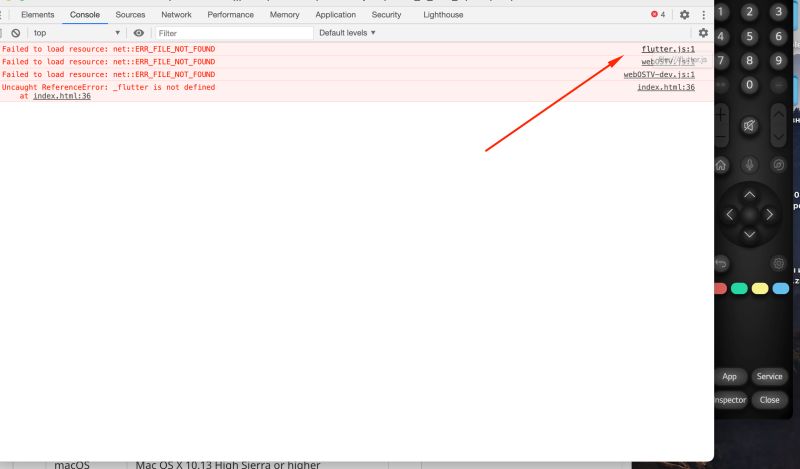
Task: Tap the green color key on the remote
Action: (739, 289)
